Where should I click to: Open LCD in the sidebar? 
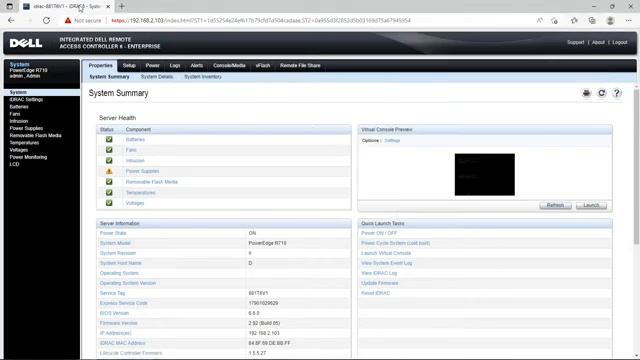click(x=14, y=164)
